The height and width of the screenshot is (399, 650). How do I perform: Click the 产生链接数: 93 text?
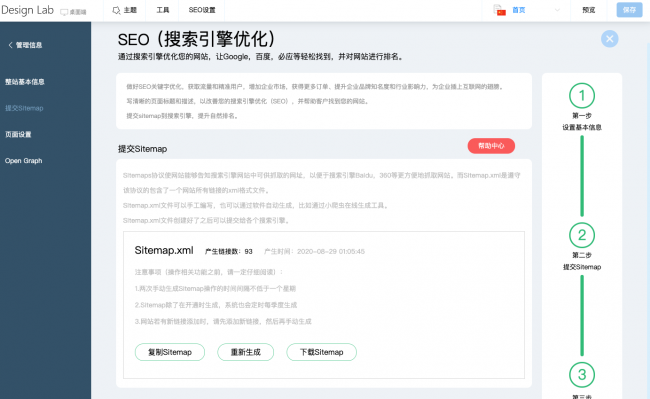point(228,251)
